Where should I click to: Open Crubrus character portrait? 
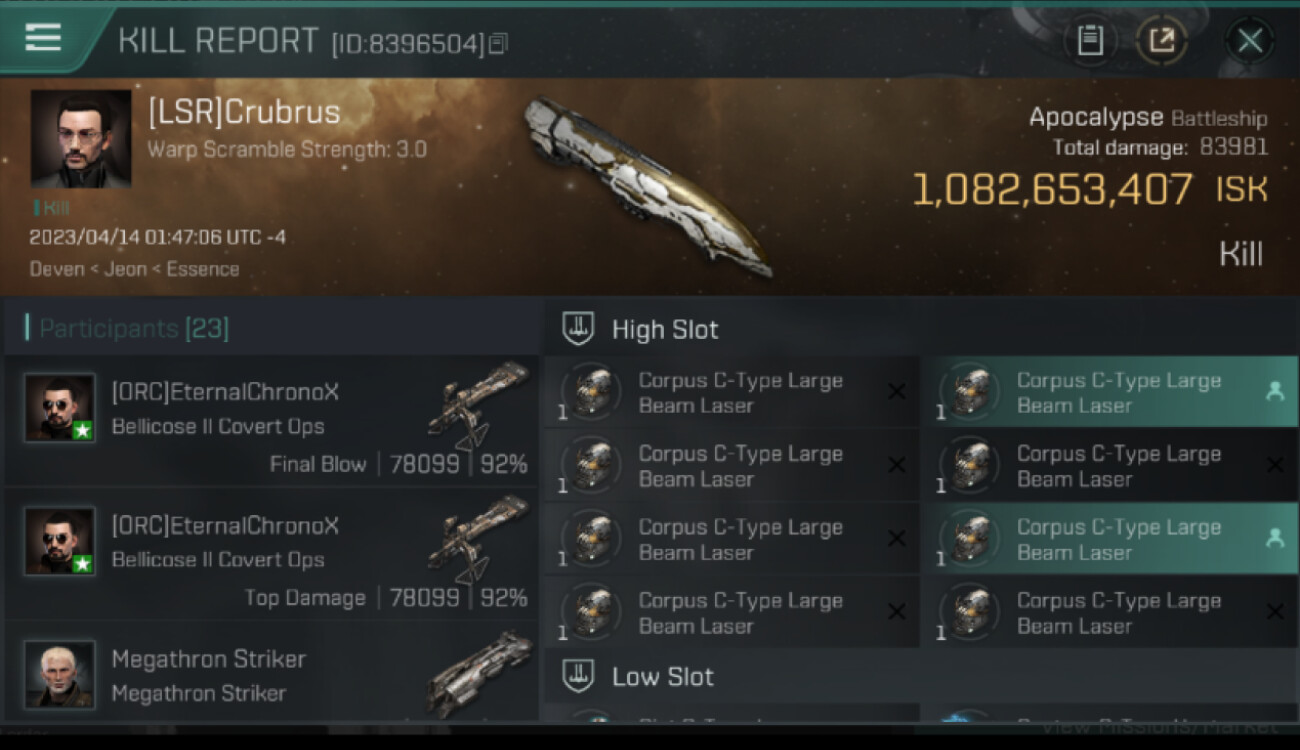point(81,138)
